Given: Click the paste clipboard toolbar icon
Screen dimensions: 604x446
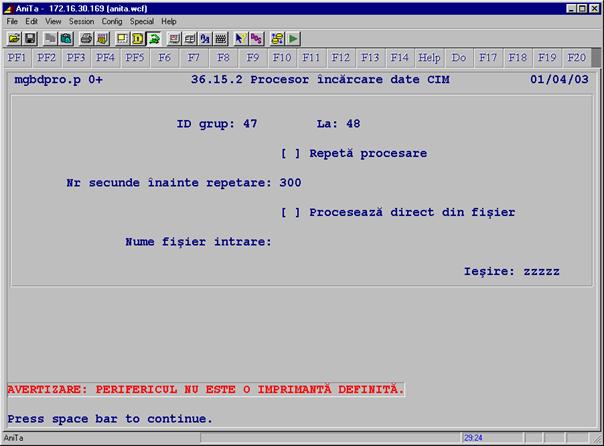Looking at the screenshot, I should tap(66, 38).
